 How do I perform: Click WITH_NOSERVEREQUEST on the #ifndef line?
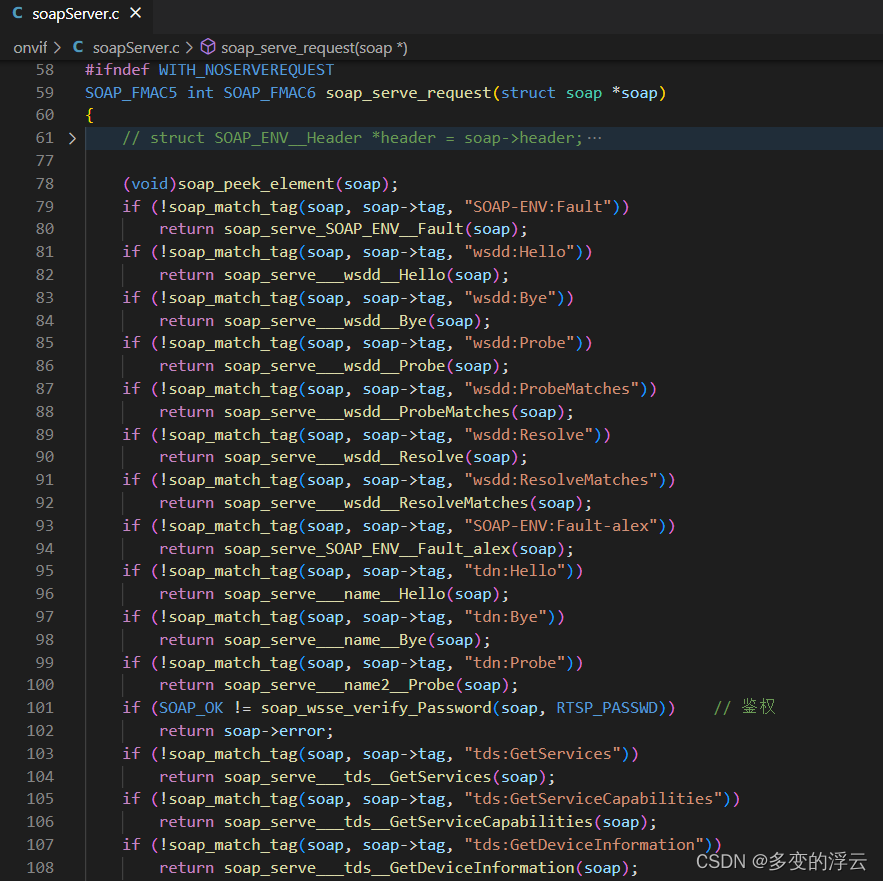click(x=246, y=70)
